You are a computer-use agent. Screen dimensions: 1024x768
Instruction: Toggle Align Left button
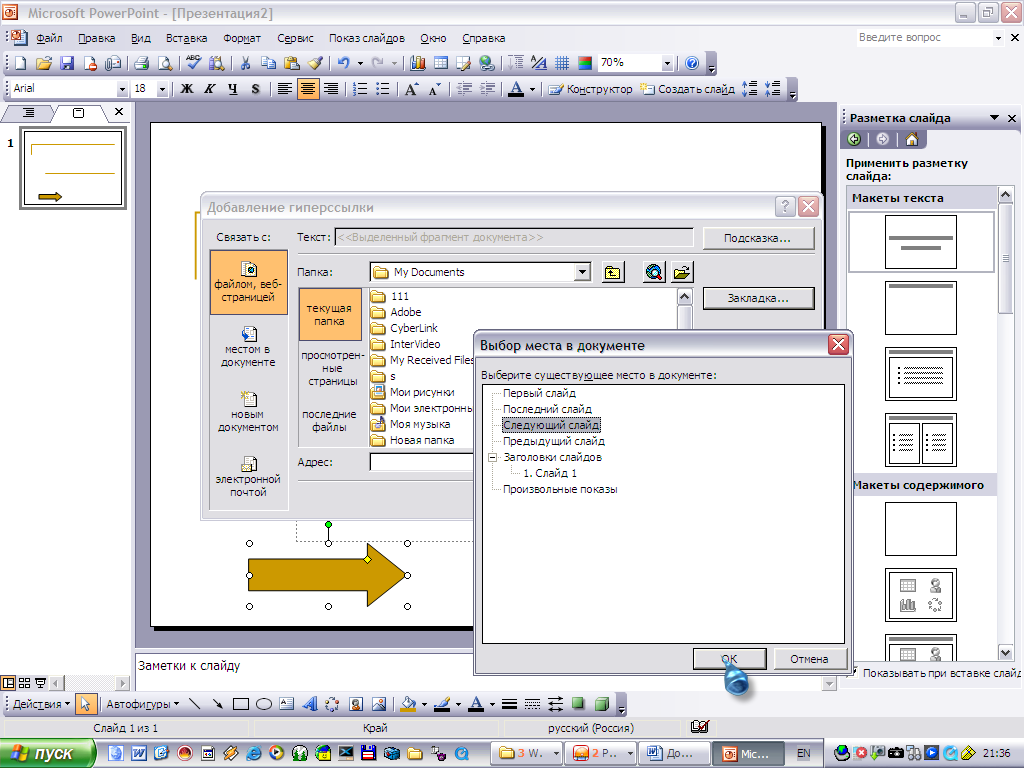[285, 89]
